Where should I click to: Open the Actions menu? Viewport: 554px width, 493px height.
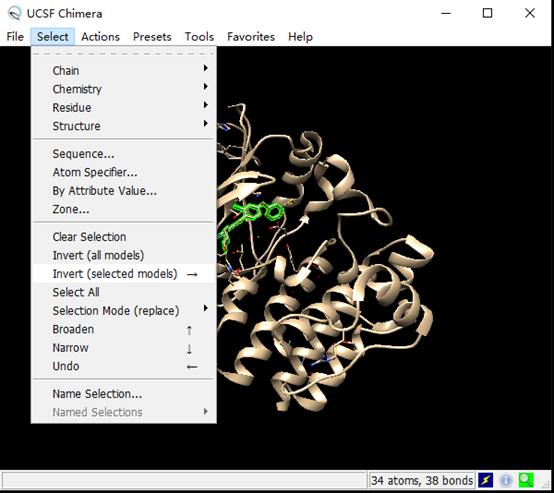click(x=100, y=37)
